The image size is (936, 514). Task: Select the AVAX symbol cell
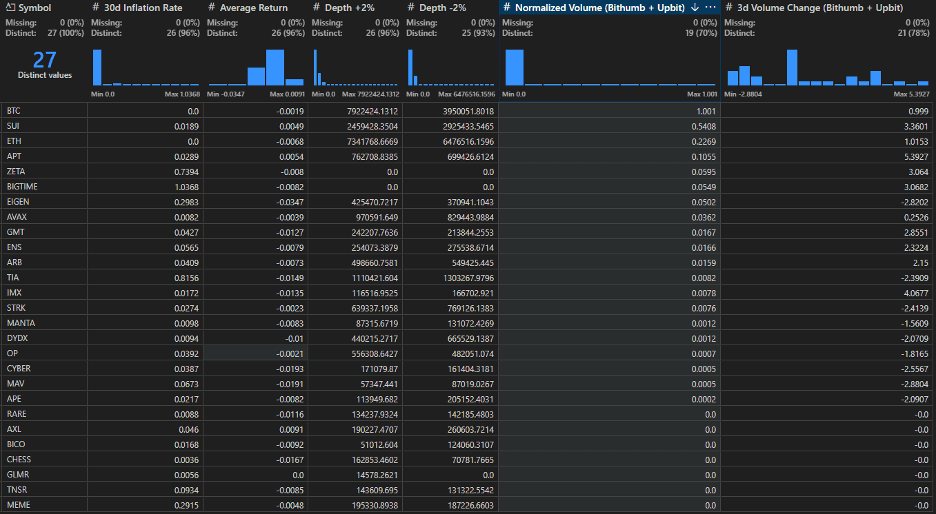click(44, 217)
